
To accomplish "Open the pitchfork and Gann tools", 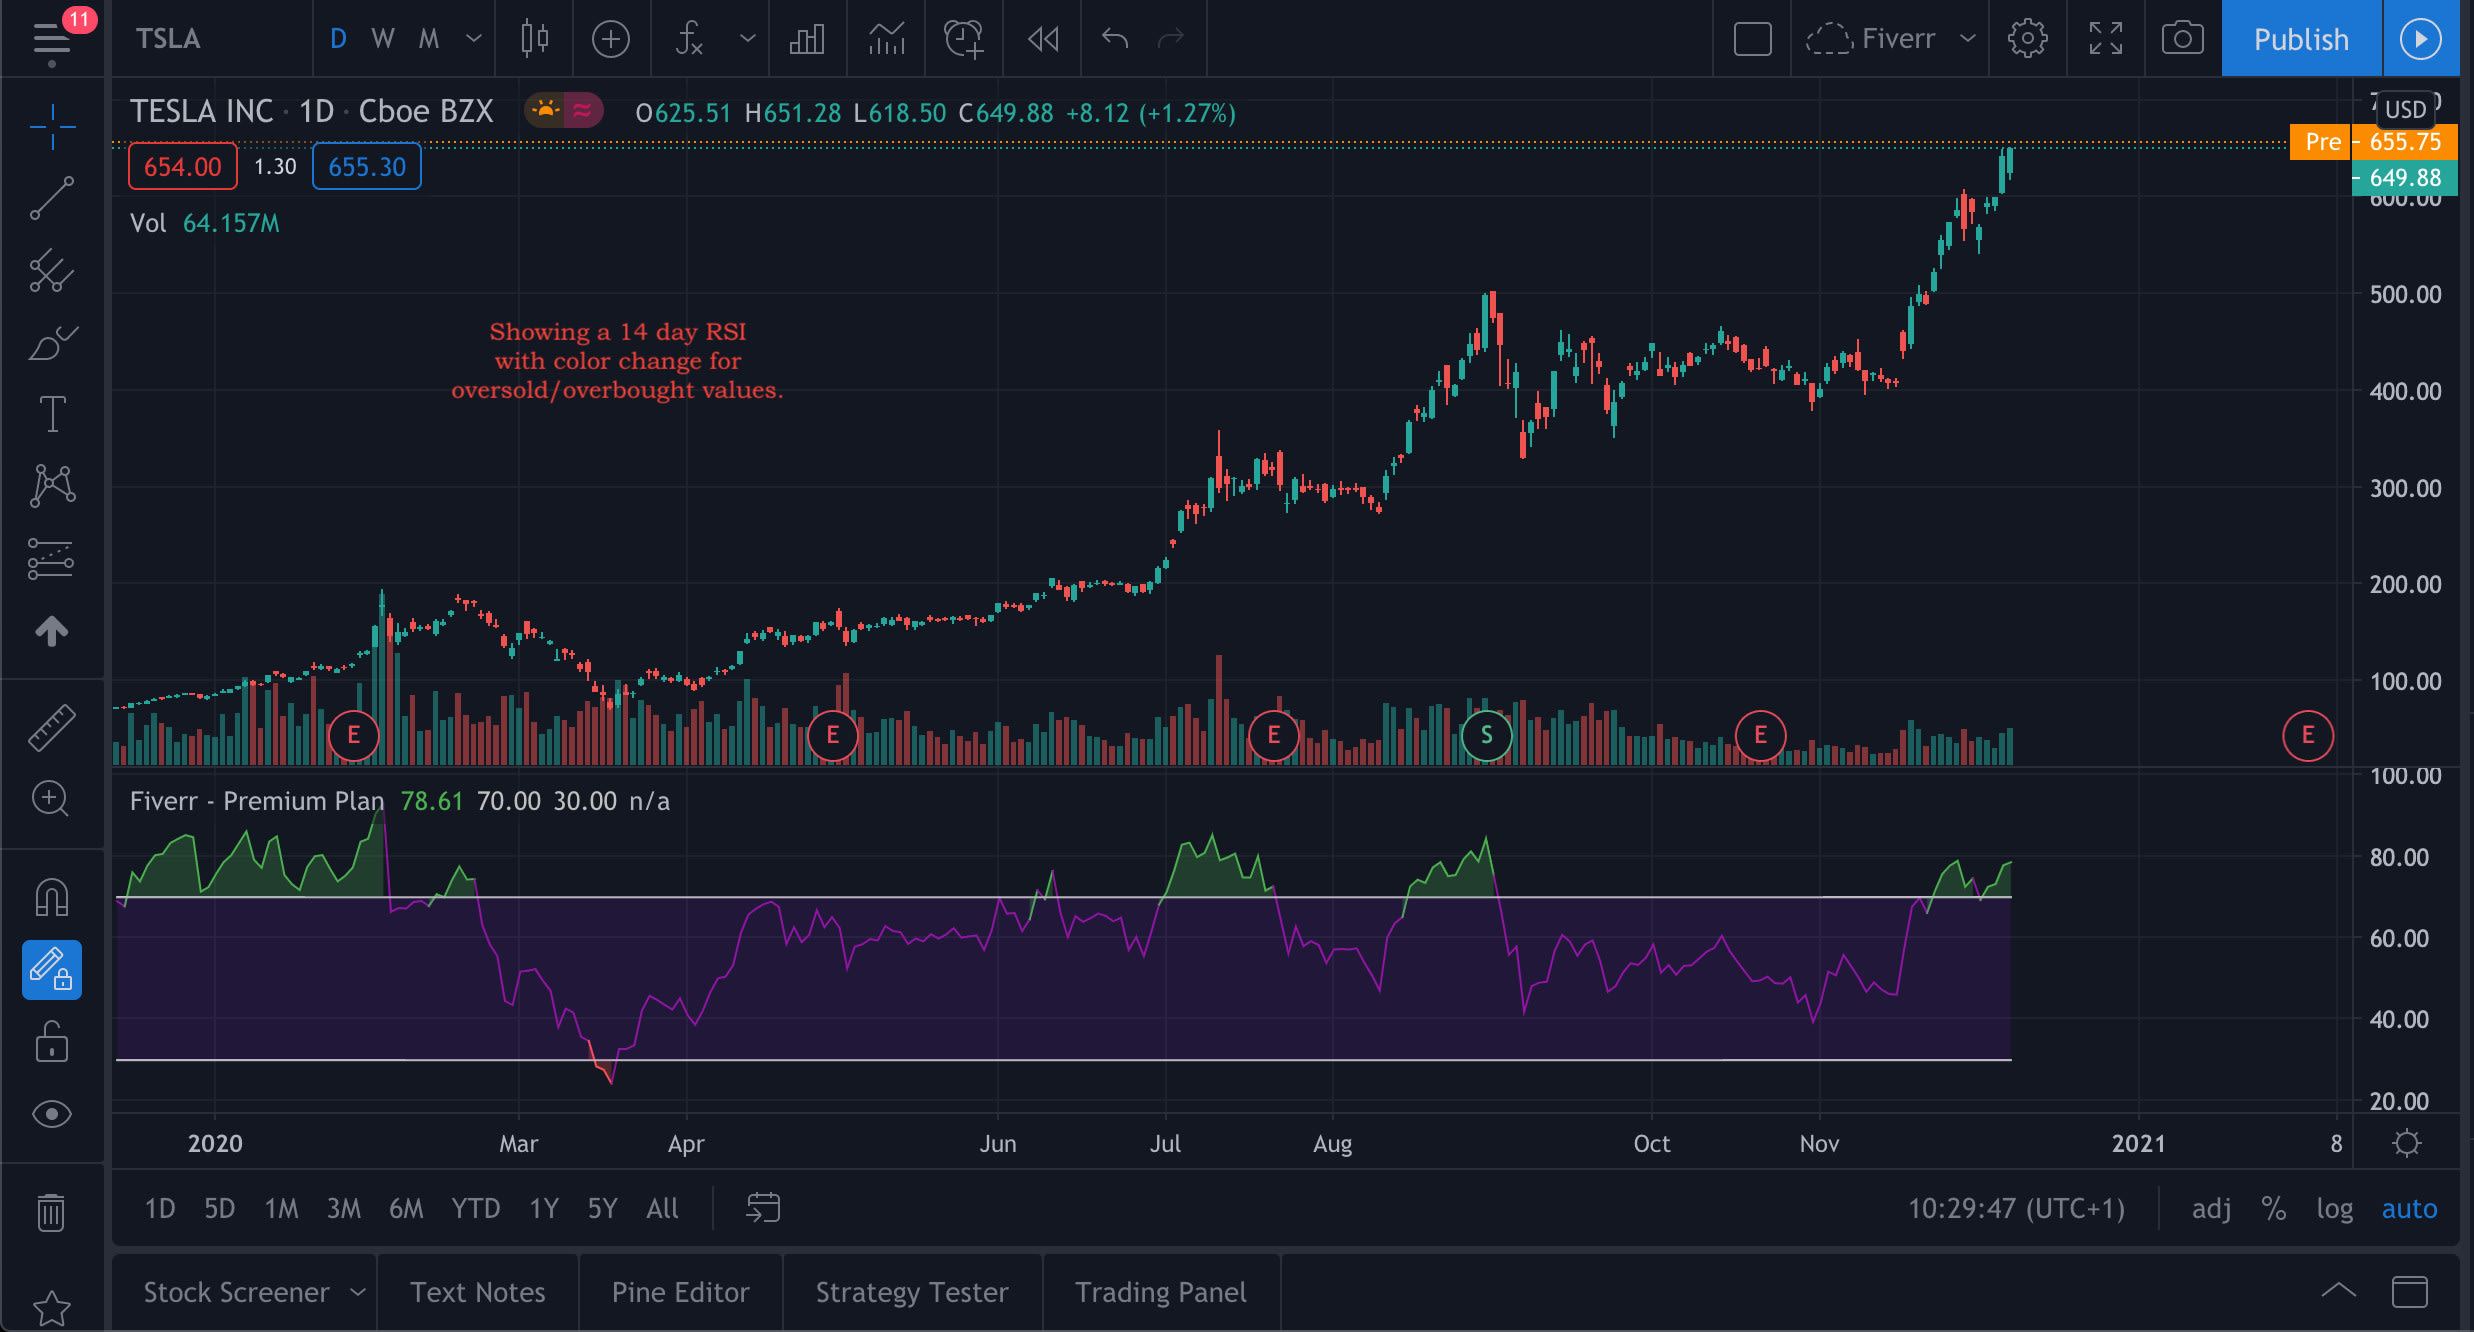I will point(52,270).
